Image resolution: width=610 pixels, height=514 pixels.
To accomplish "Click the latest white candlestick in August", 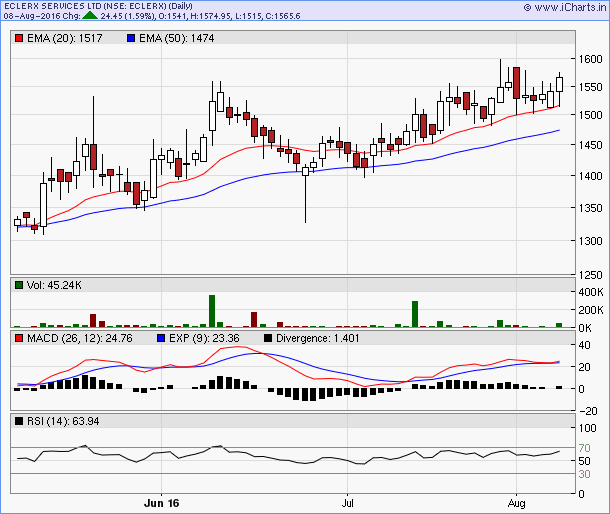I will tap(559, 84).
